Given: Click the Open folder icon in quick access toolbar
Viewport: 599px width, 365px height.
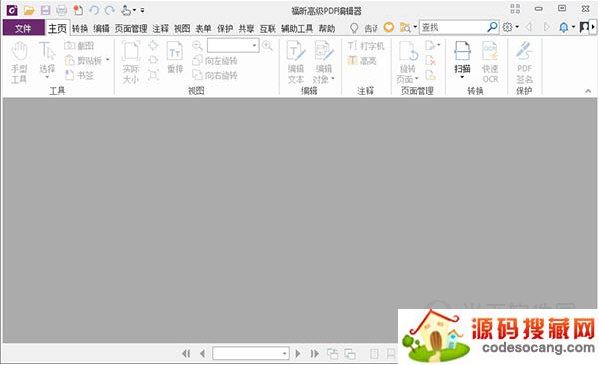Looking at the screenshot, I should [29, 10].
